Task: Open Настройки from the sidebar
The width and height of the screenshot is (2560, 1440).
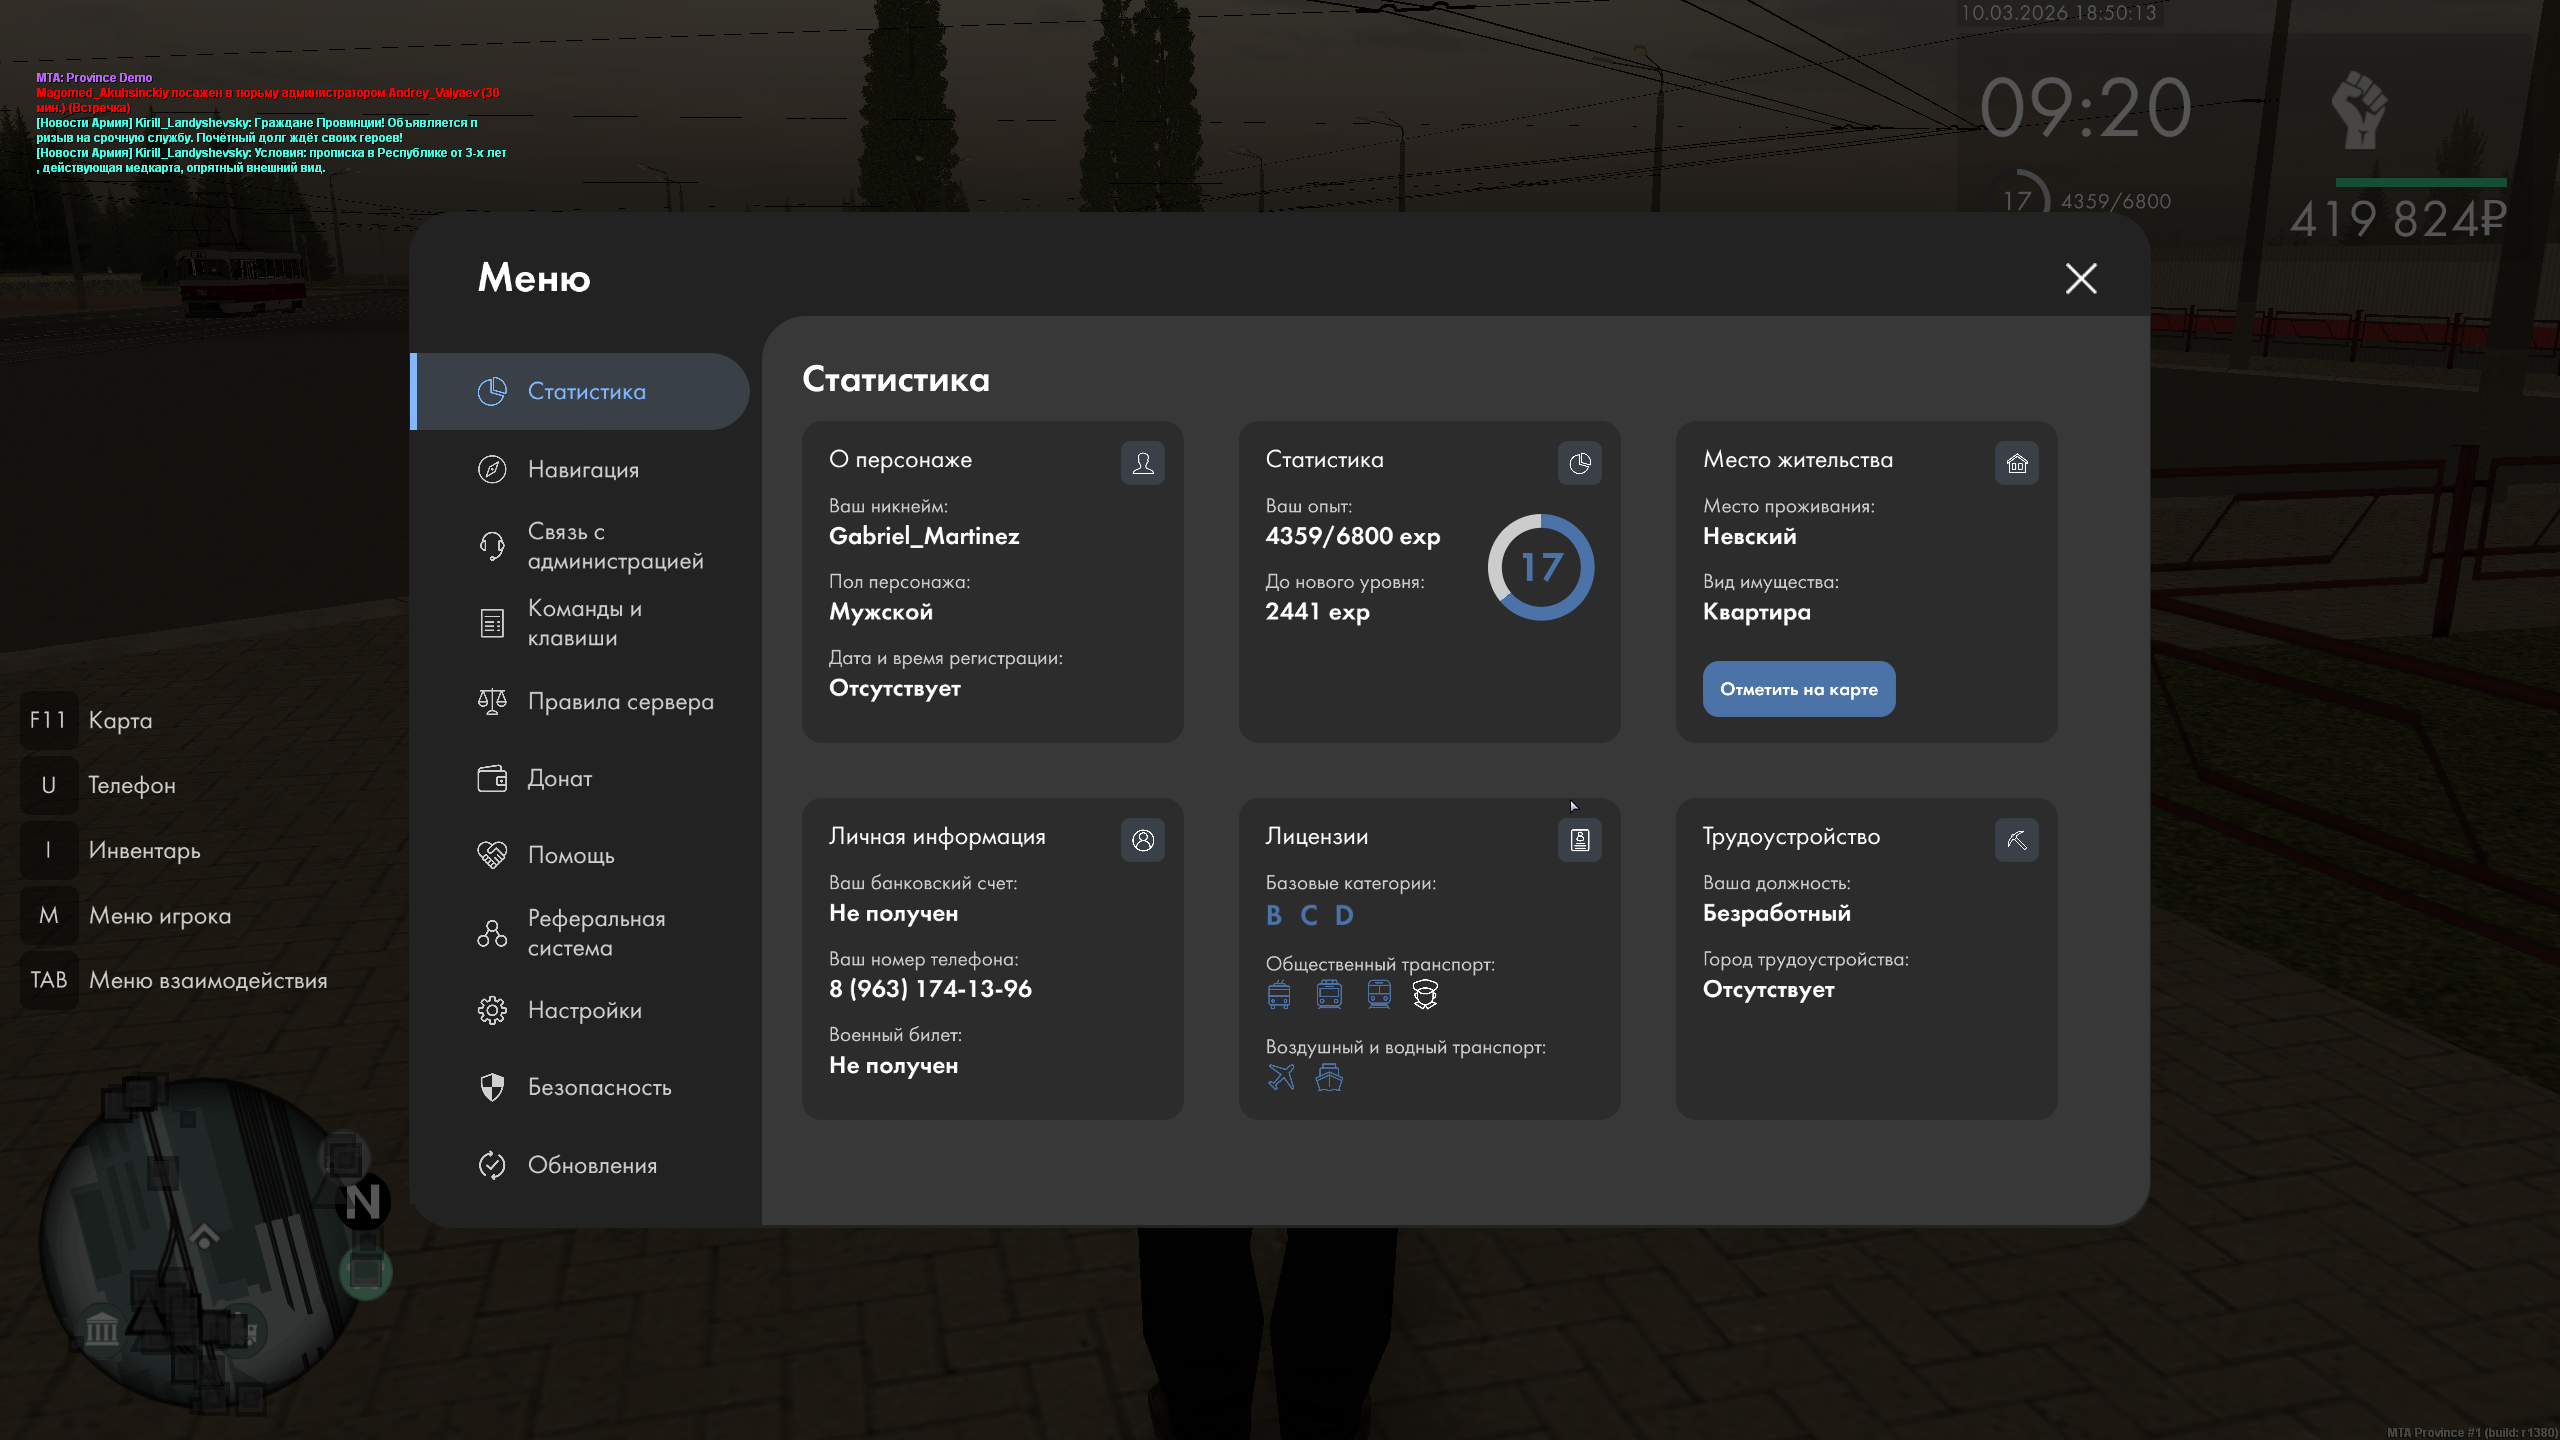Action: click(584, 1010)
